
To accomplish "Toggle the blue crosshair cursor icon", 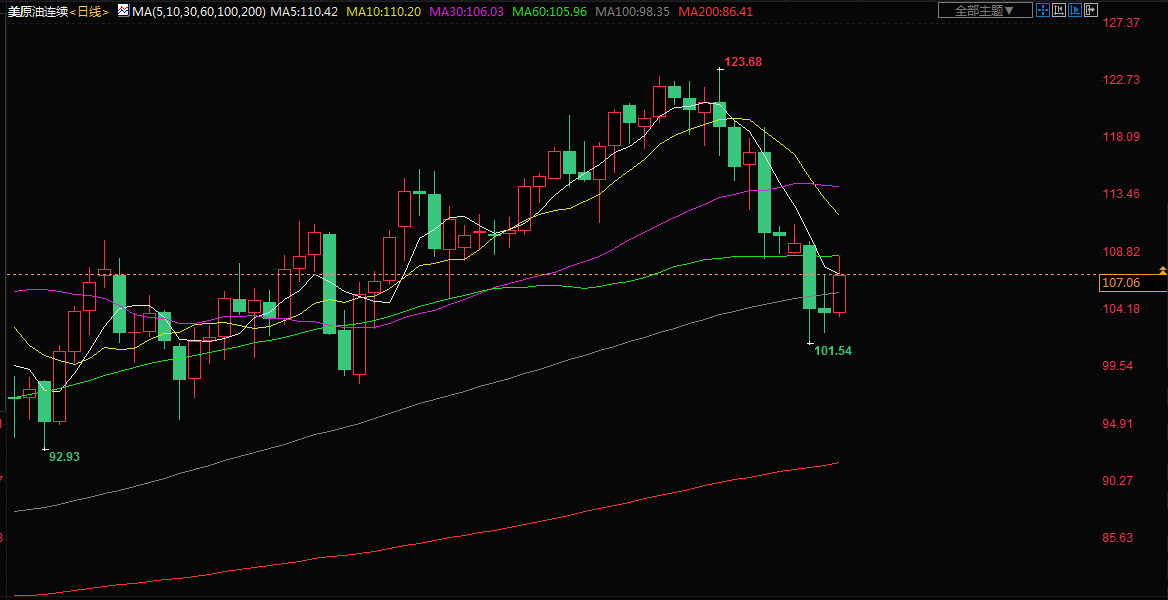I will [1042, 10].
